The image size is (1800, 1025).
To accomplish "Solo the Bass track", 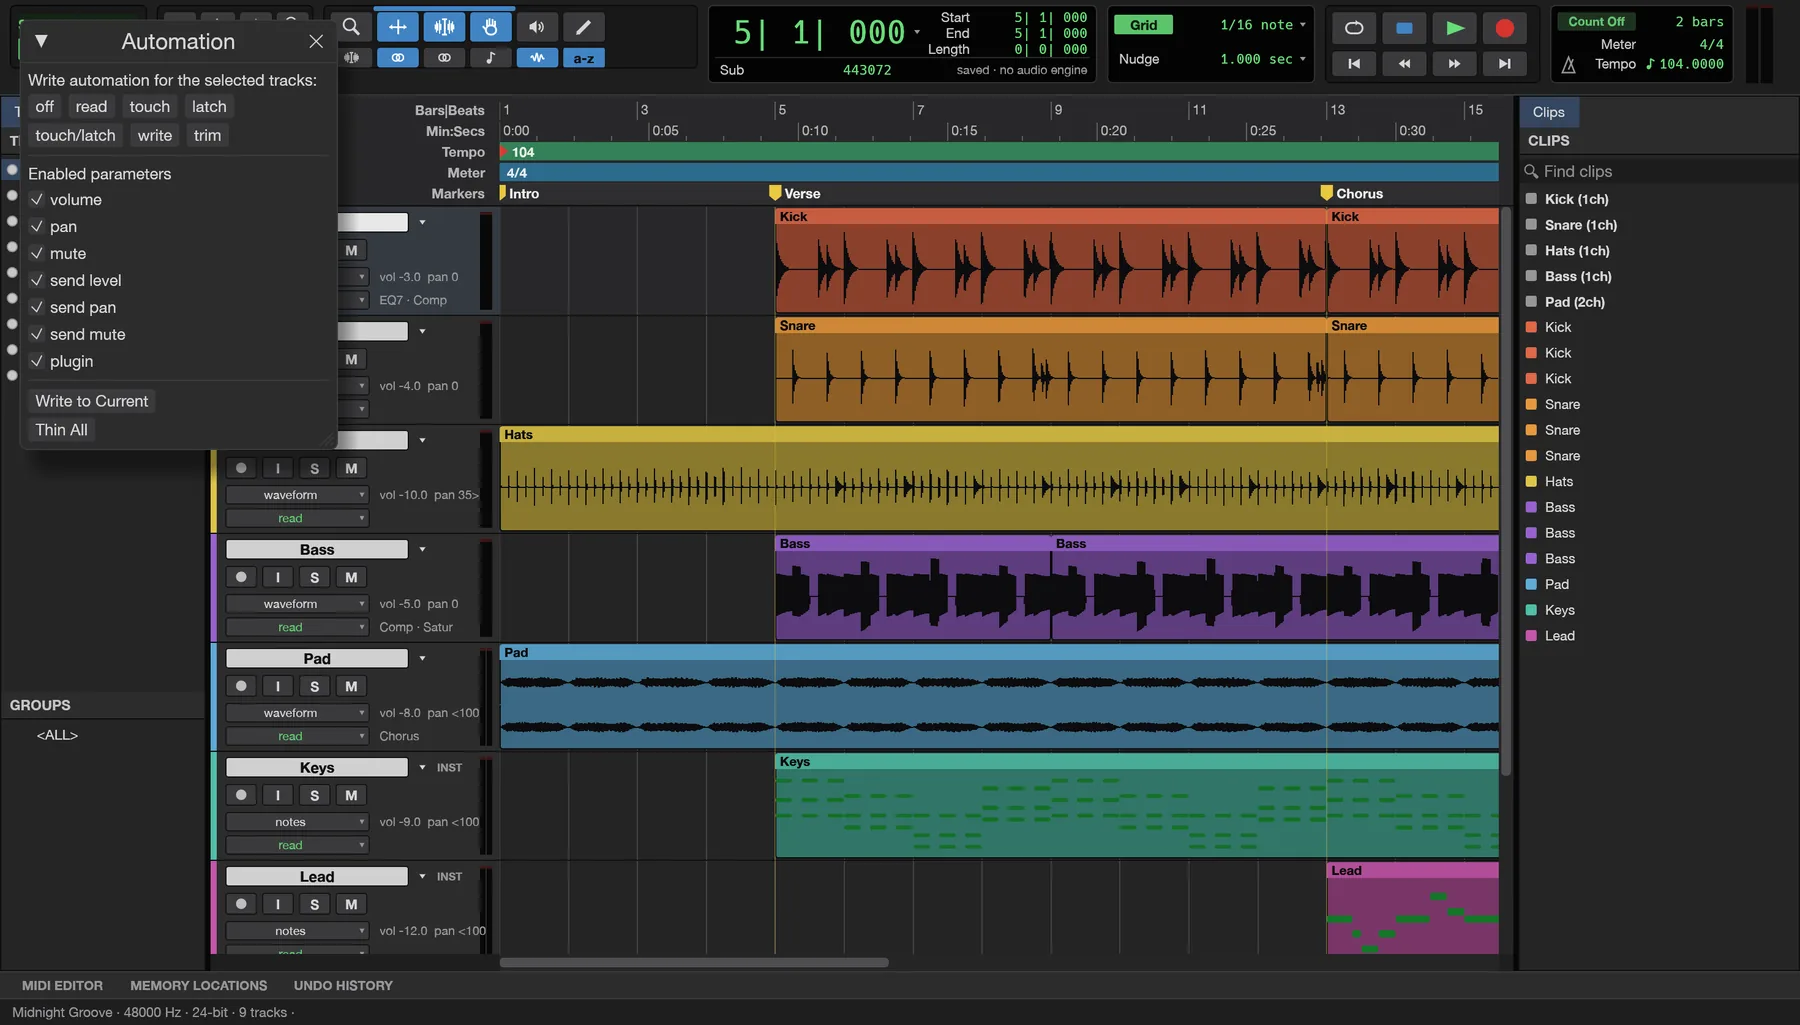I will 314,578.
